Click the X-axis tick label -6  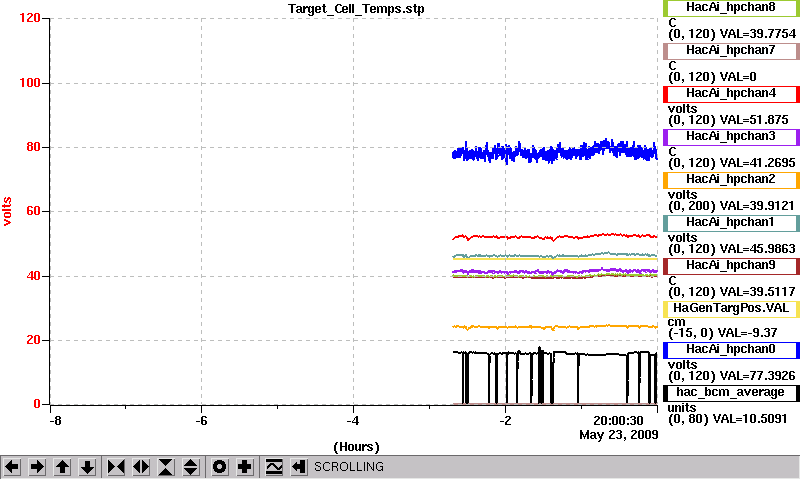pos(202,421)
